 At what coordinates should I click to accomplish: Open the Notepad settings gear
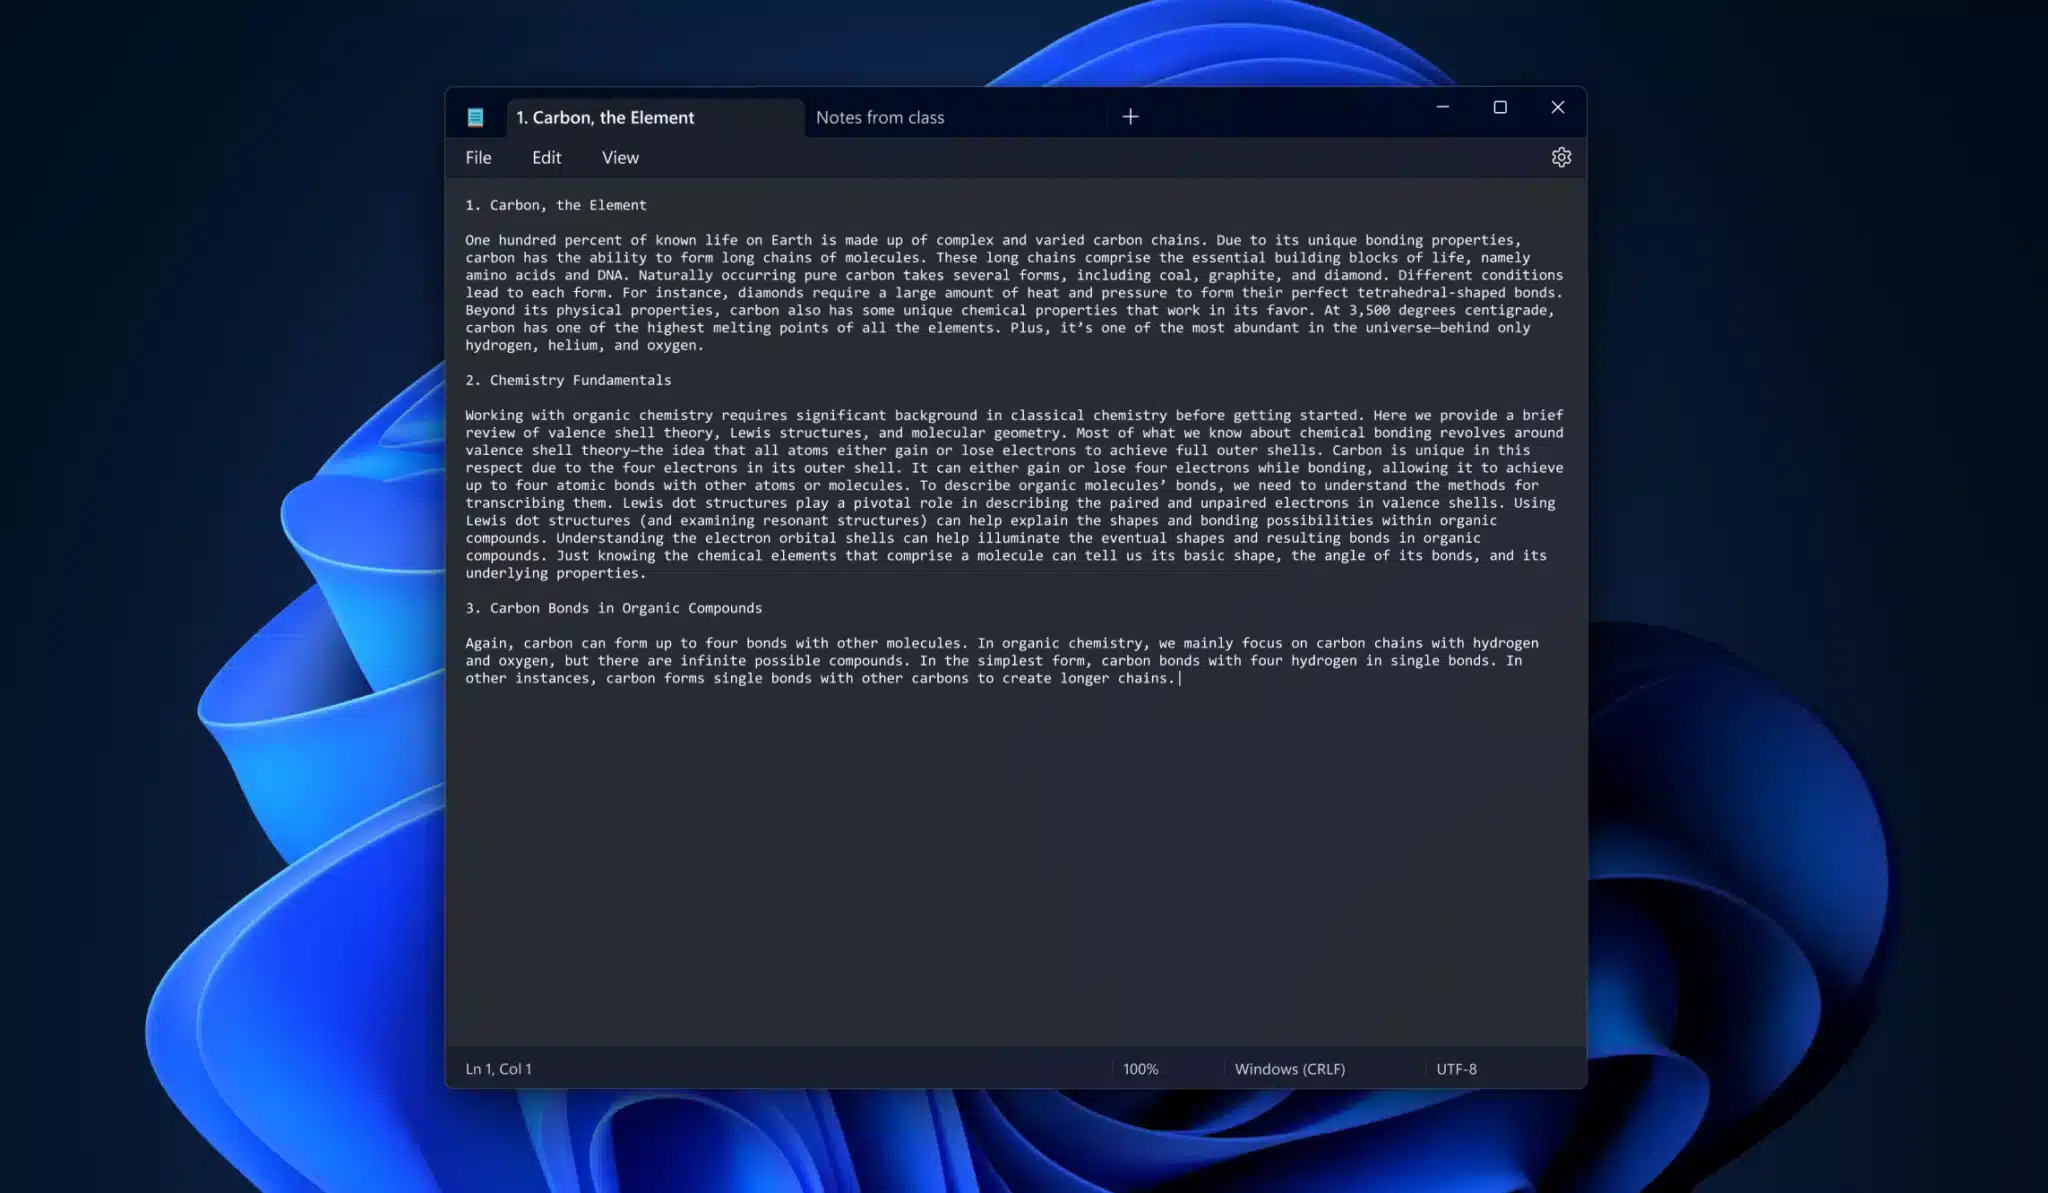(1561, 157)
